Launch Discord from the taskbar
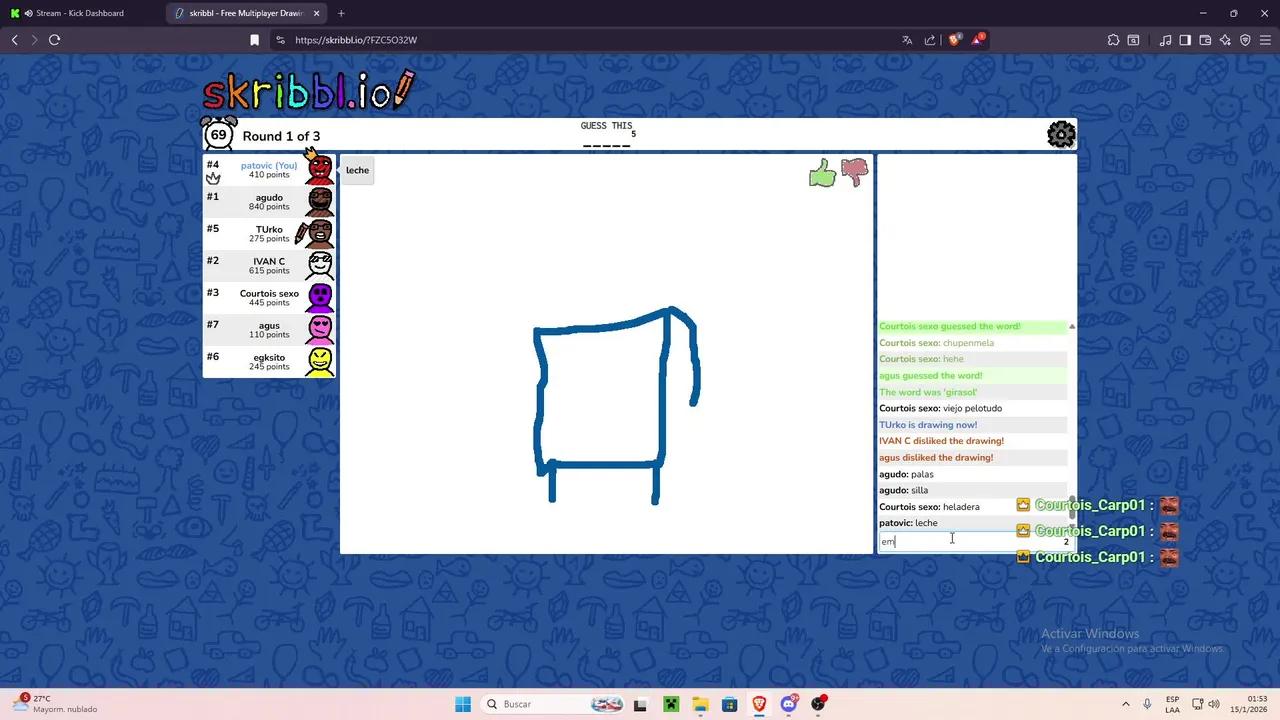 tap(787, 704)
